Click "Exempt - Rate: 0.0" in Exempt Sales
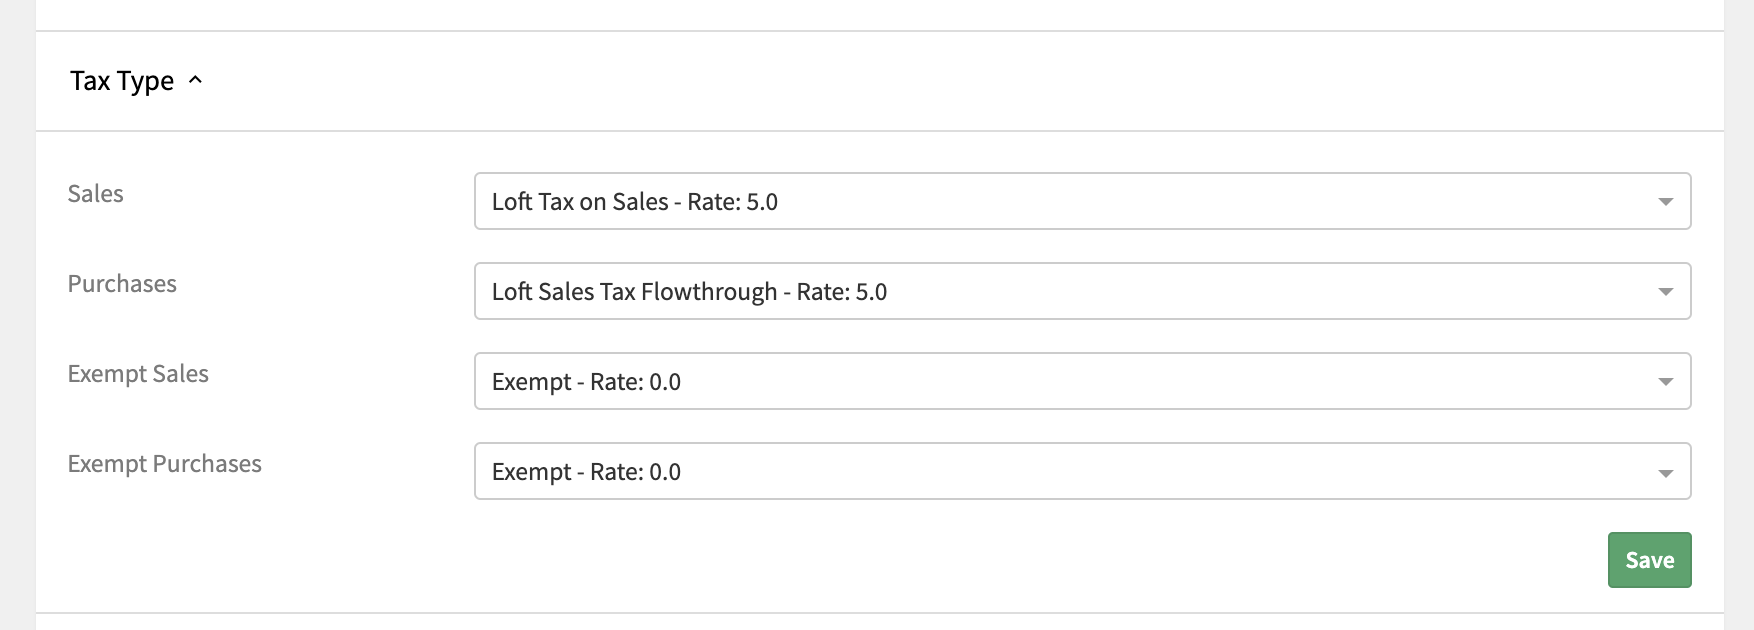 point(586,382)
